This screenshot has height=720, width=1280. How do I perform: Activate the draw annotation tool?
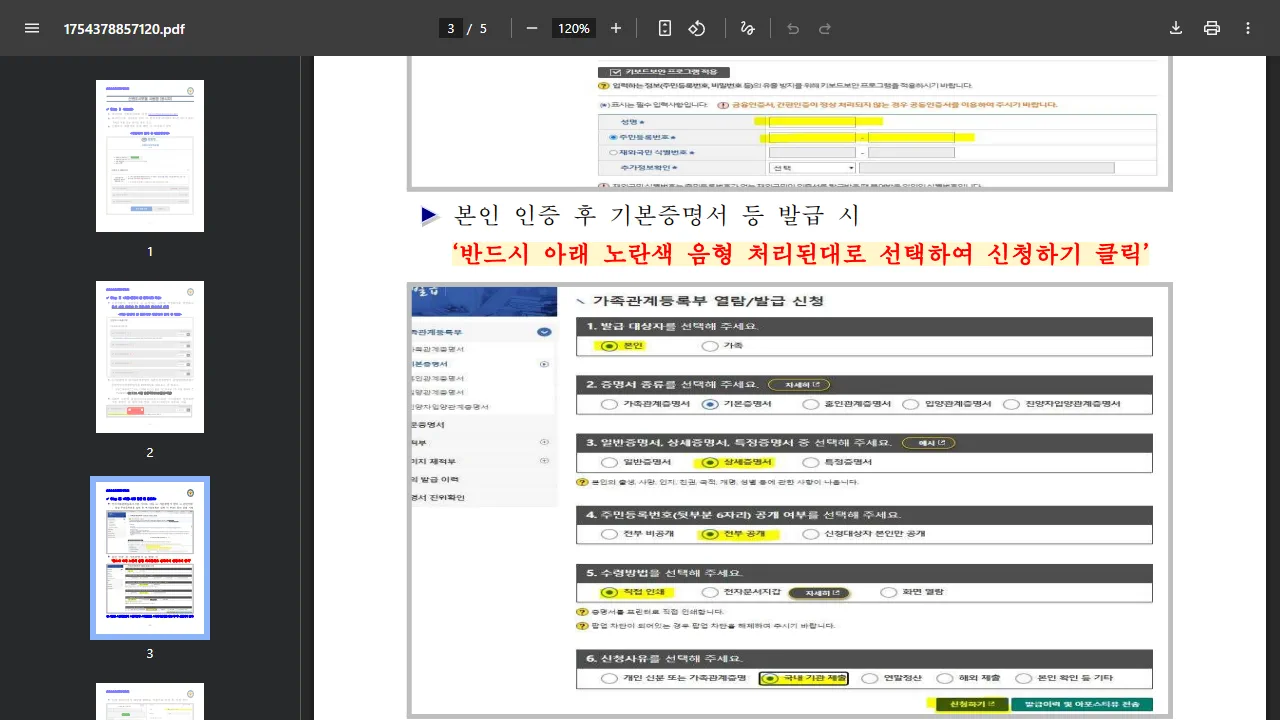[x=747, y=28]
